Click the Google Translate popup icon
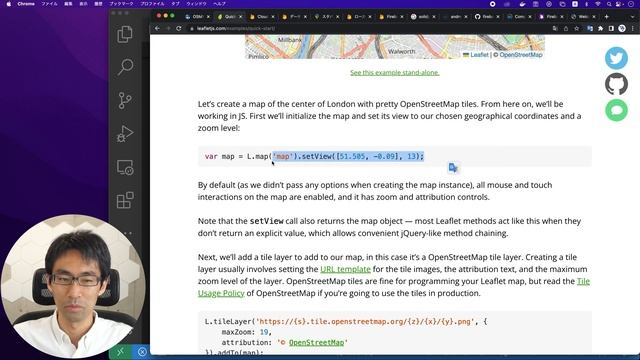Screen dimensions: 640x360 [x=453, y=167]
